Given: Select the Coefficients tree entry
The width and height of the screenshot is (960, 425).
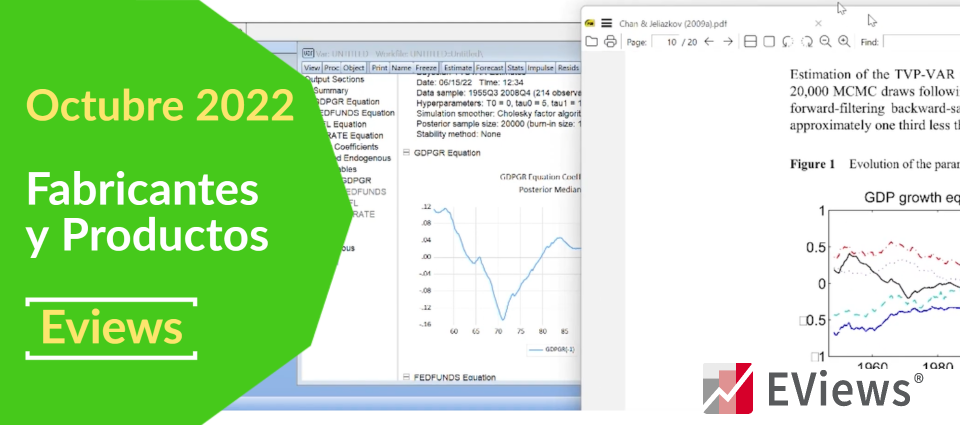Looking at the screenshot, I should pos(357,147).
